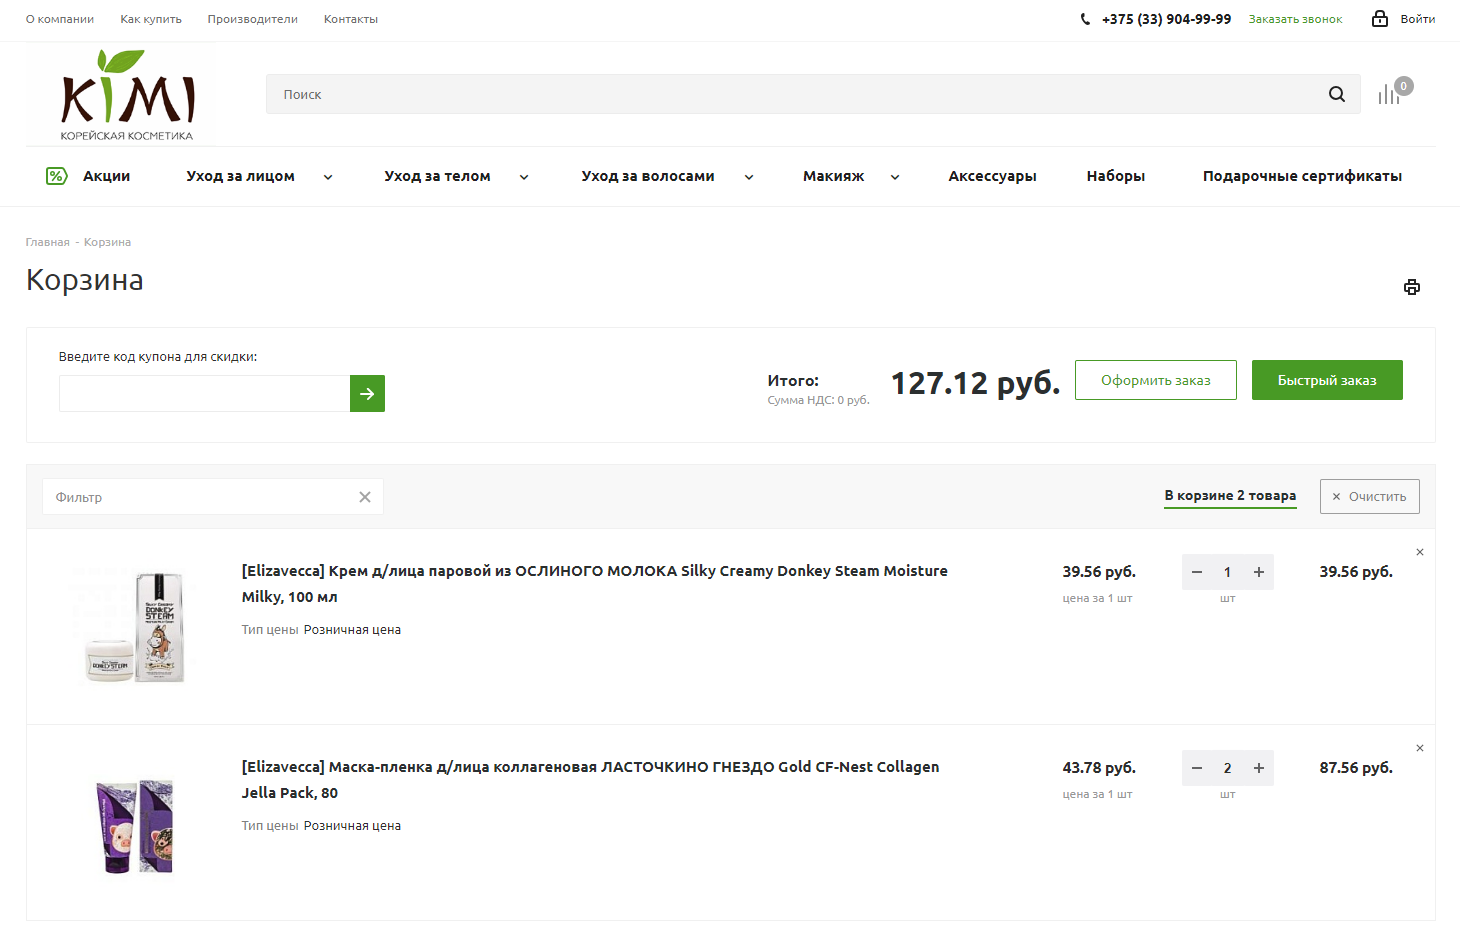Click the phone handset icon
This screenshot has height=931, width=1460.
point(1086,19)
